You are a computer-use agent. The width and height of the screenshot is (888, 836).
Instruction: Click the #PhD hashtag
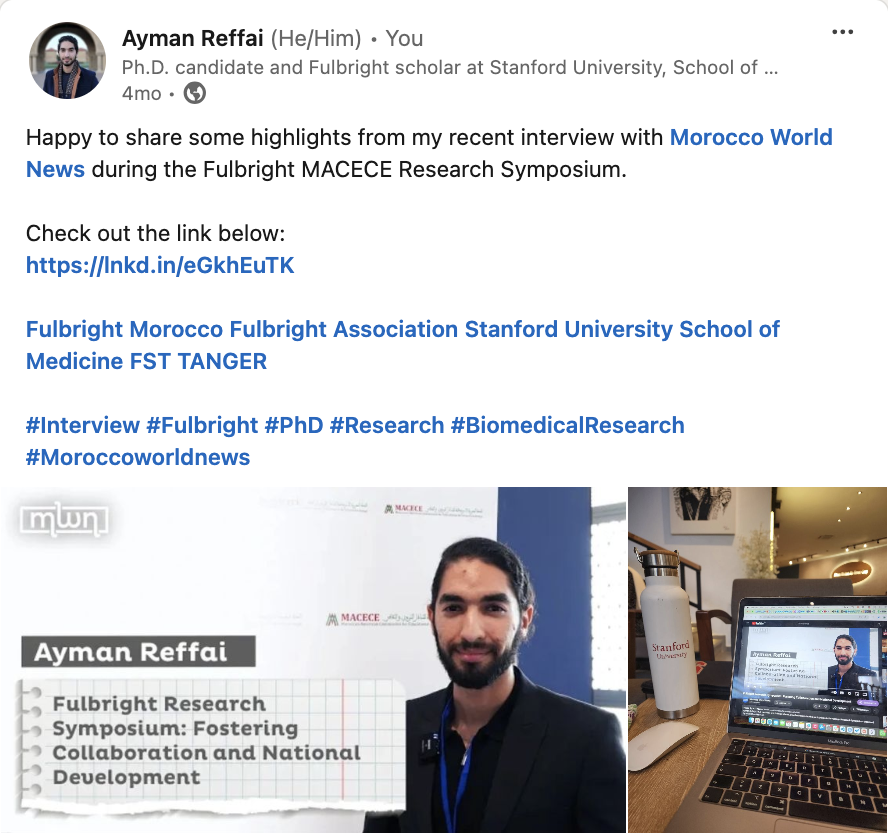point(294,425)
